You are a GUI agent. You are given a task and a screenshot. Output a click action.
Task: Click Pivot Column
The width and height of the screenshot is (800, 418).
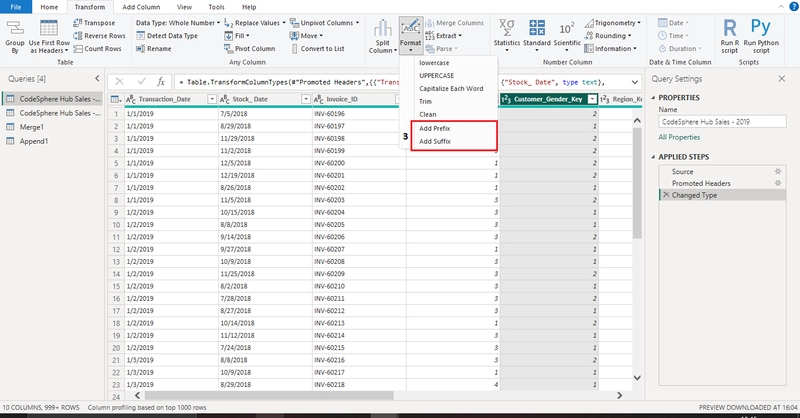point(249,48)
